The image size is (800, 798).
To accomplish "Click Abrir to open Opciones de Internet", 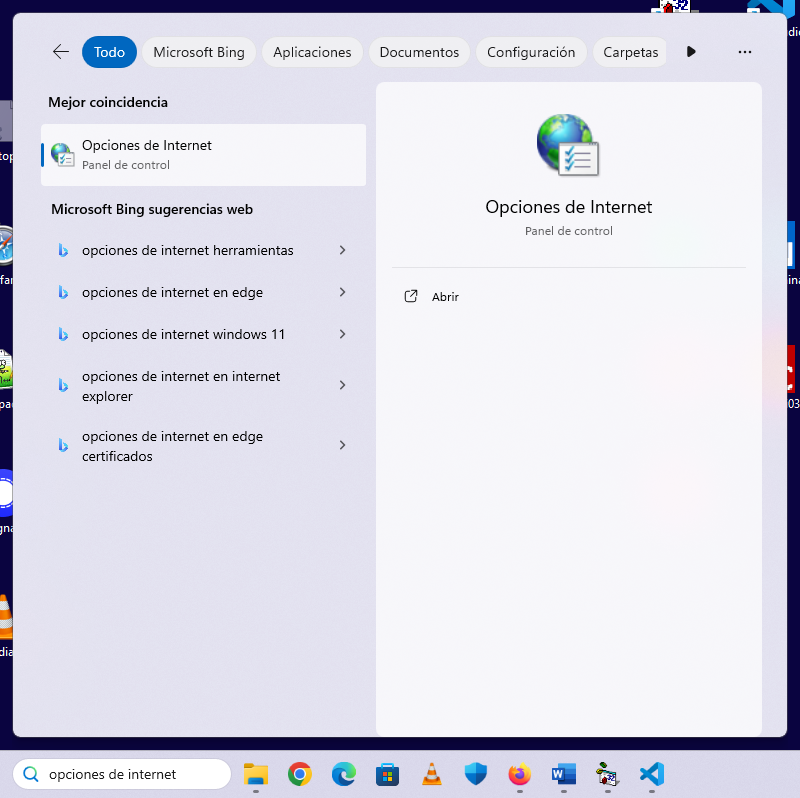I will tap(445, 297).
